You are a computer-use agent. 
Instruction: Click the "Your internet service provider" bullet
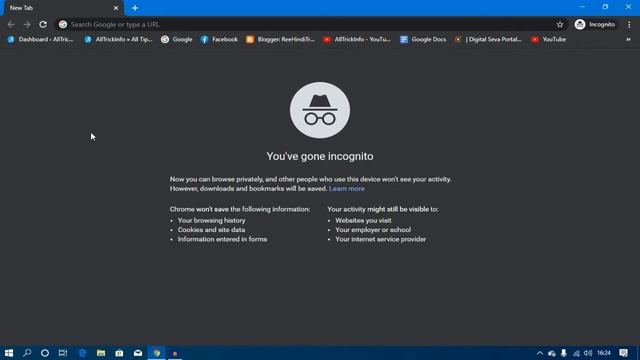[380, 239]
